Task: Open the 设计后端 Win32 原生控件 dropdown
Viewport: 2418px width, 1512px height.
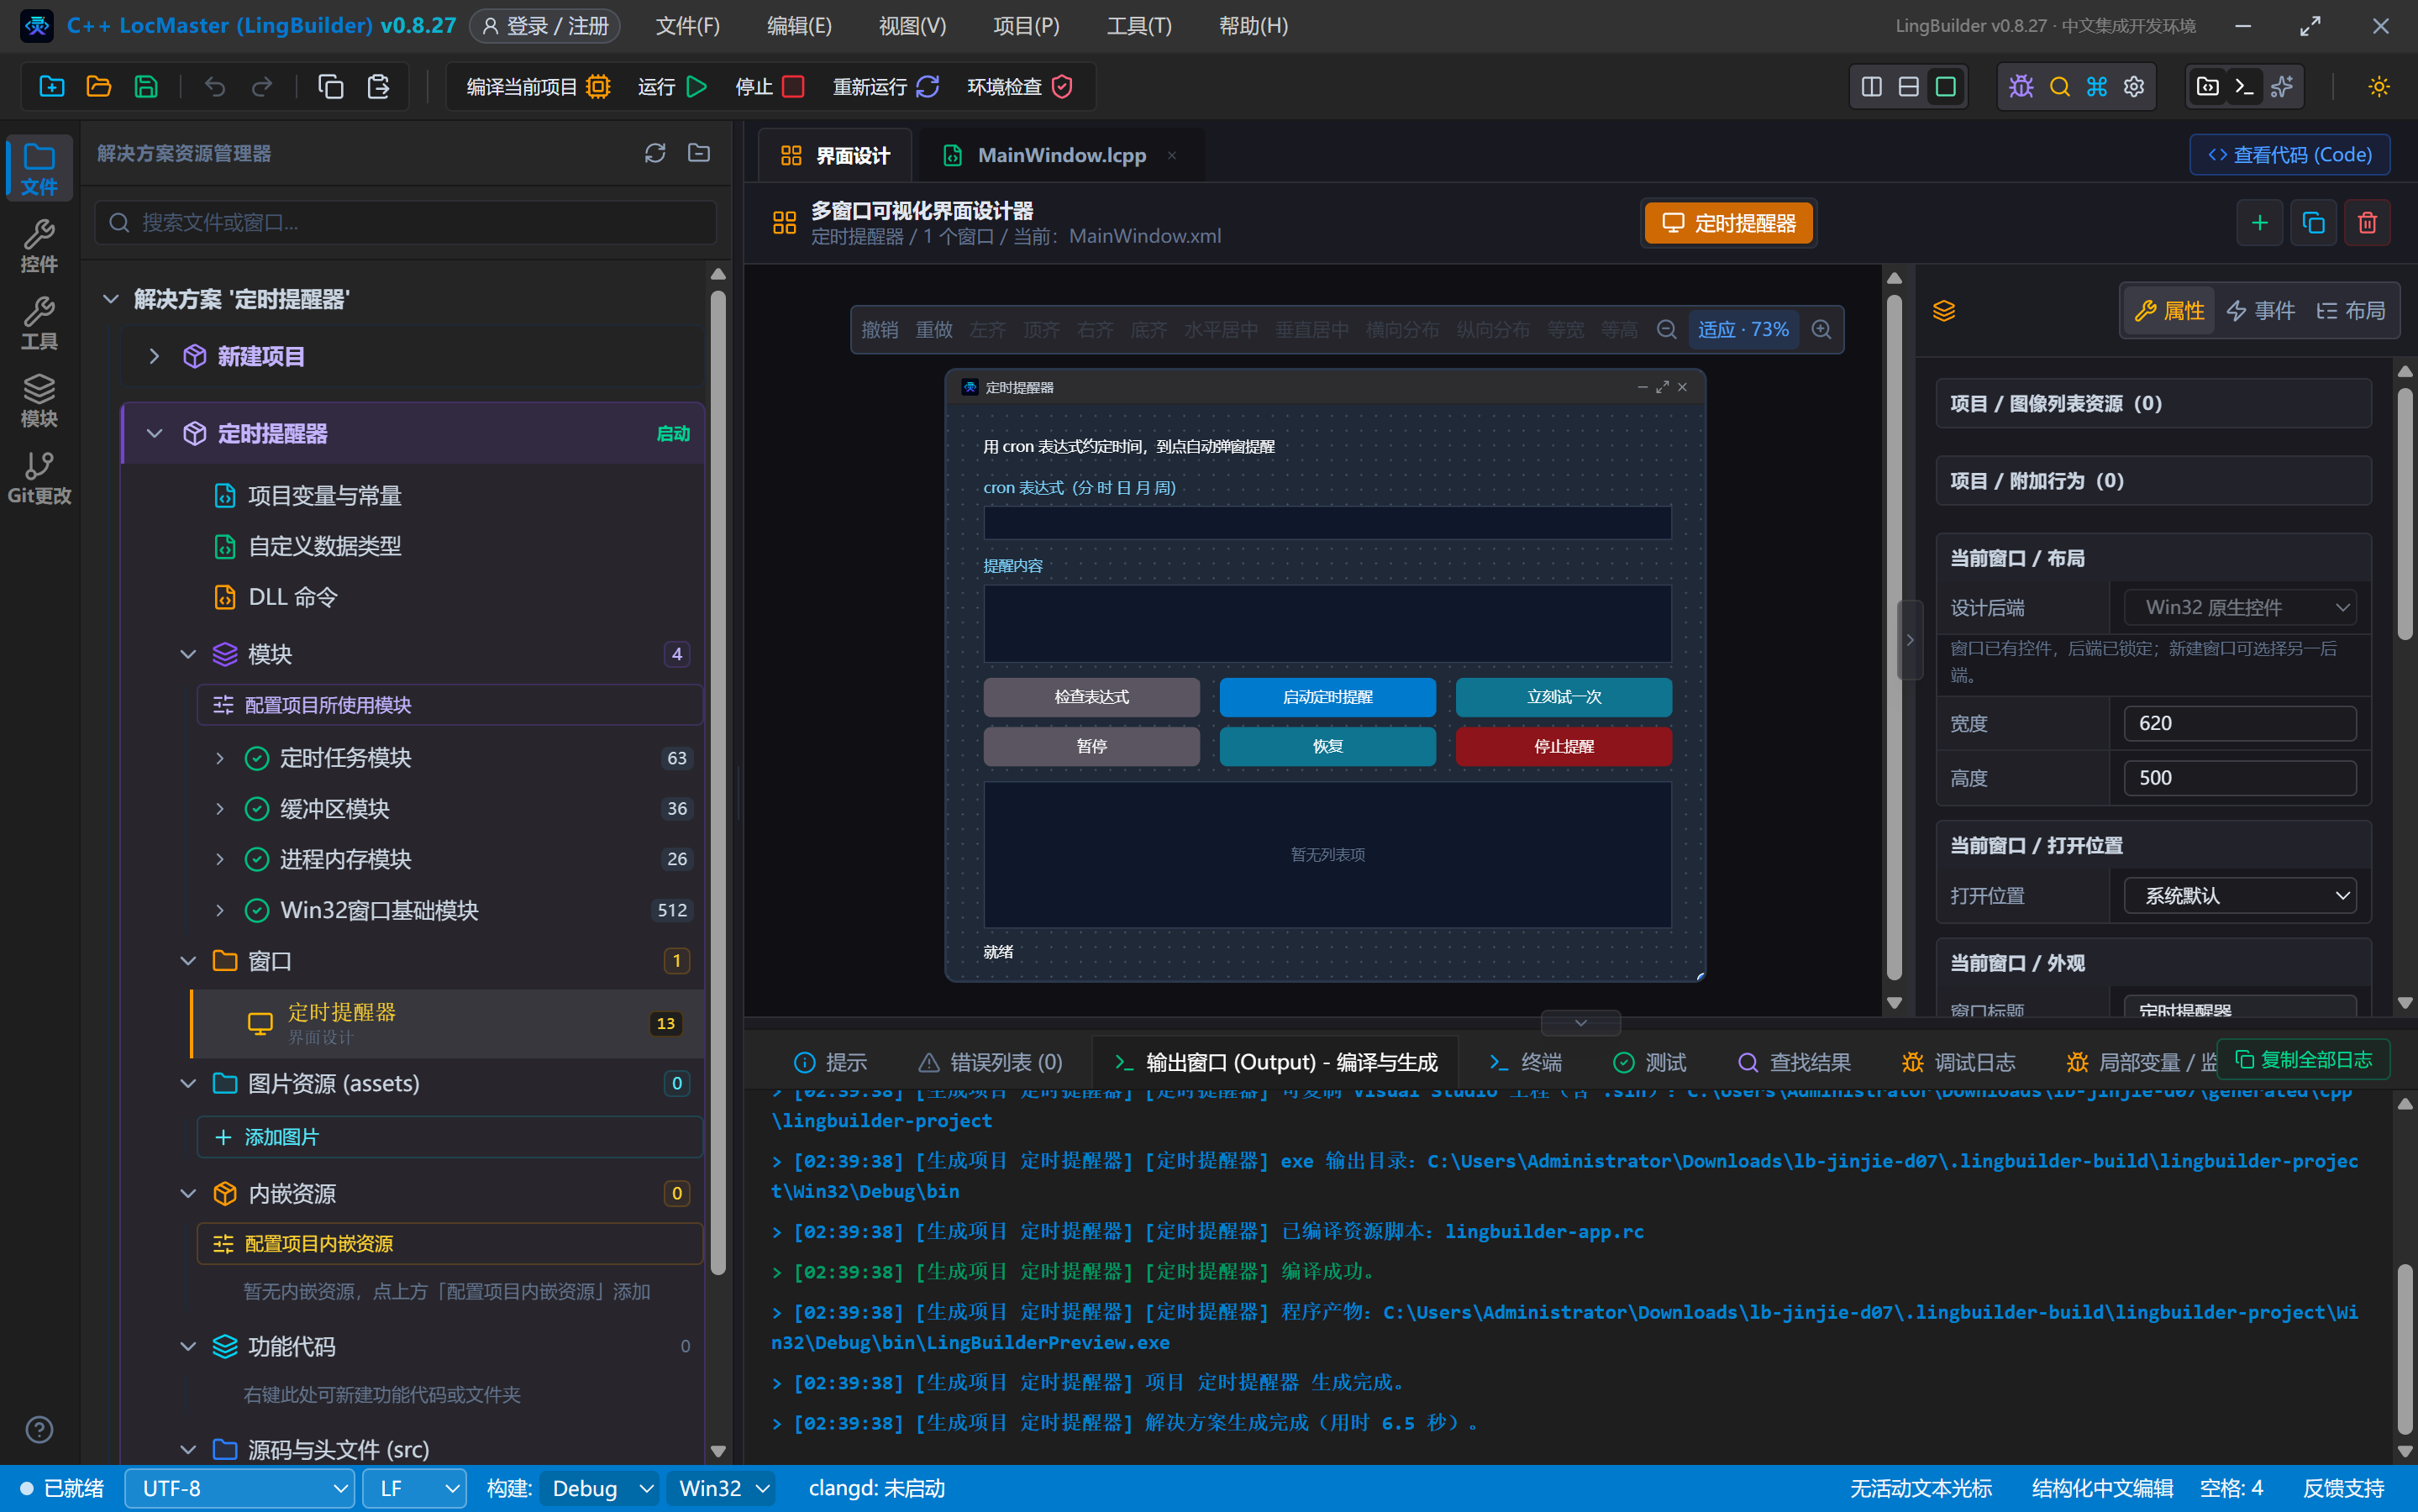Action: (2240, 608)
